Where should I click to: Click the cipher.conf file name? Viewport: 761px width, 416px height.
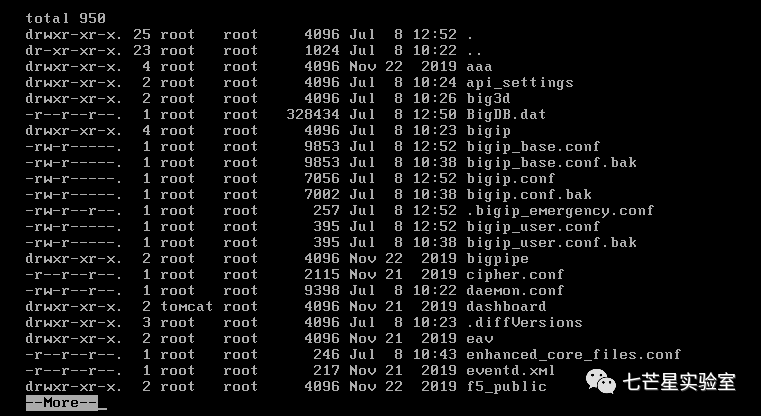(x=515, y=275)
